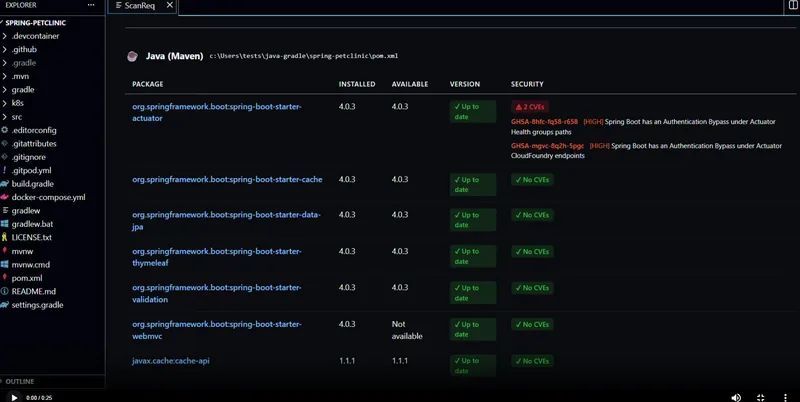Open the docker-compose.yml file
The width and height of the screenshot is (800, 402).
click(x=48, y=197)
